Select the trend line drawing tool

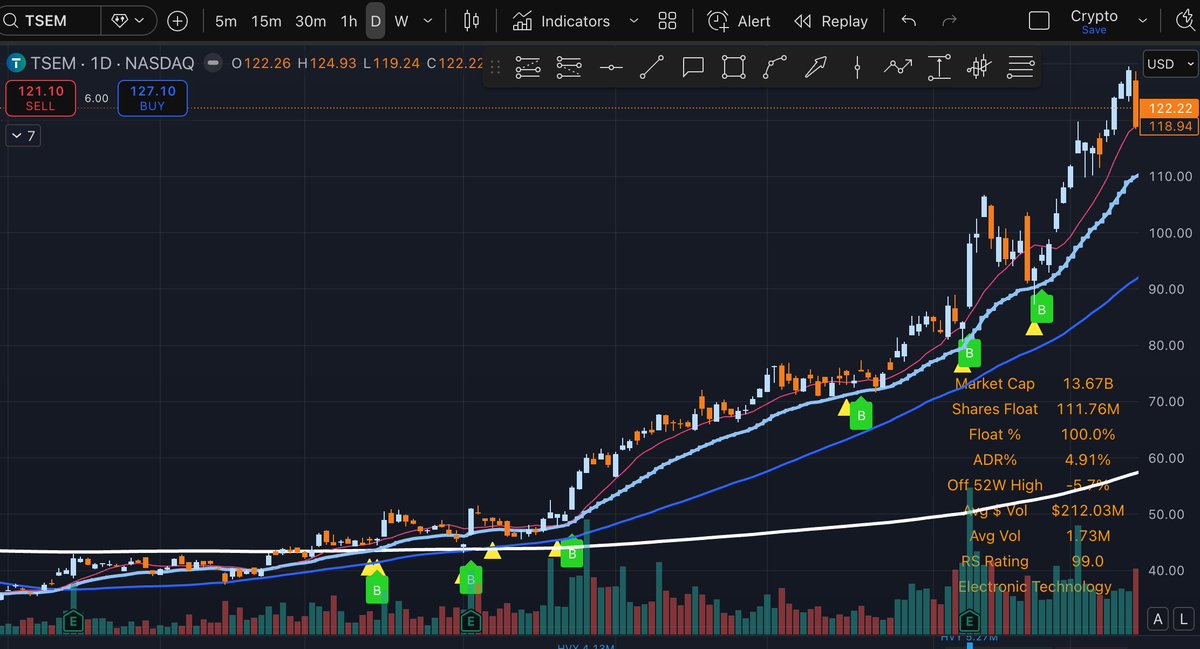coord(652,67)
